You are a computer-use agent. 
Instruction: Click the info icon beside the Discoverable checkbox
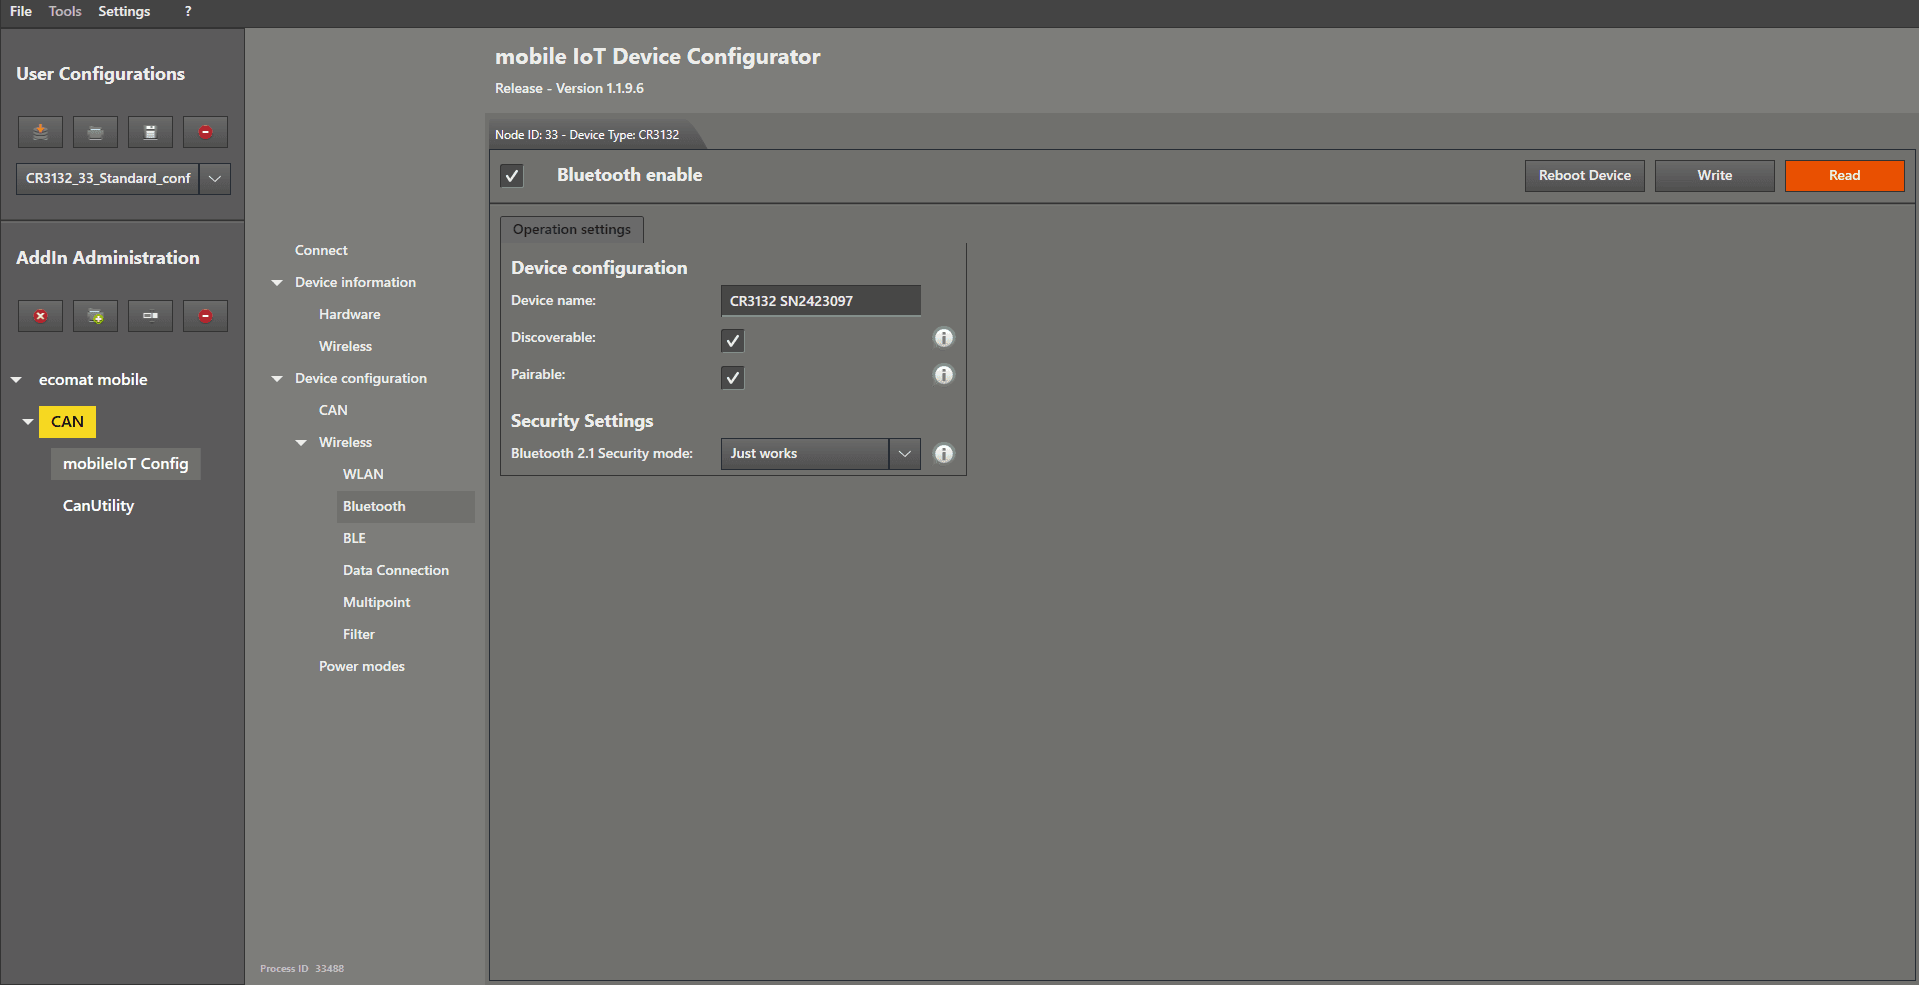(x=943, y=338)
